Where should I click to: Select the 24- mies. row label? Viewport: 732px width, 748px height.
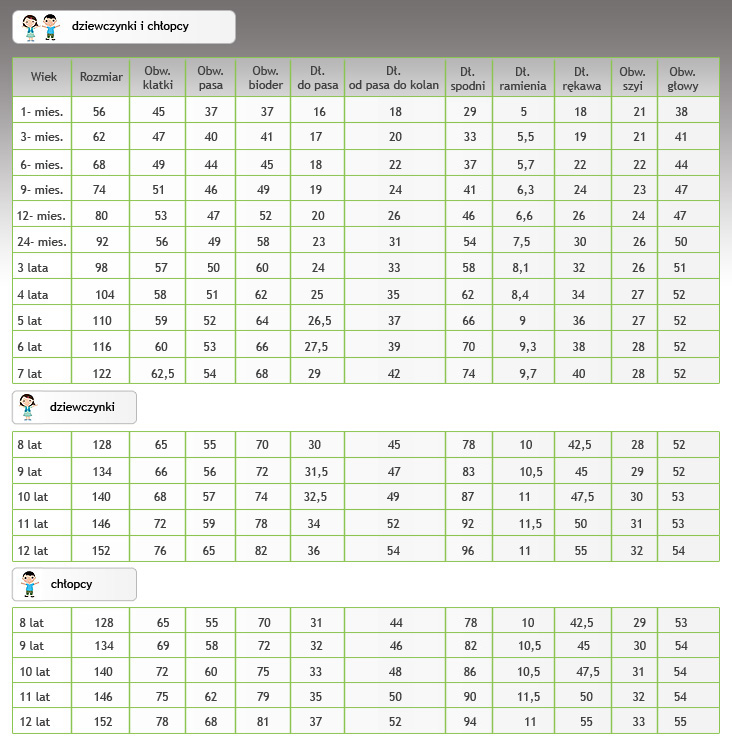point(42,242)
